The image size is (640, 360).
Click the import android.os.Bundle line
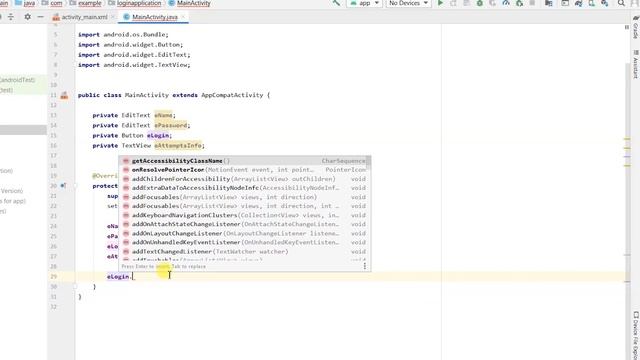pyautogui.click(x=123, y=35)
